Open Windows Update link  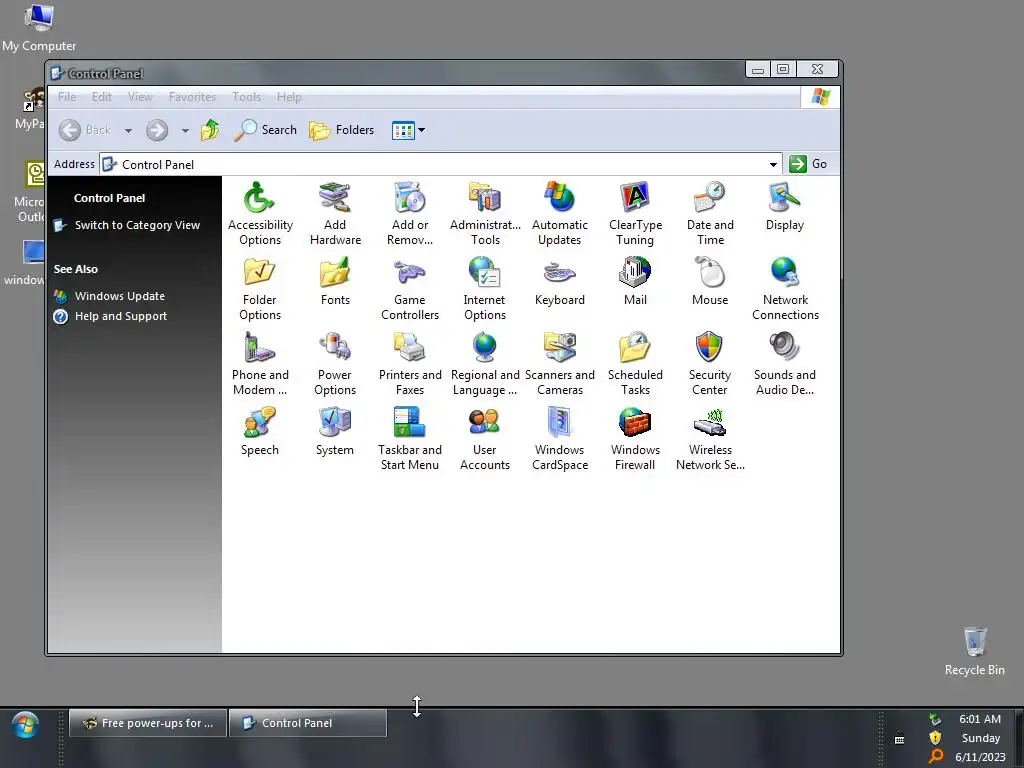pos(120,296)
